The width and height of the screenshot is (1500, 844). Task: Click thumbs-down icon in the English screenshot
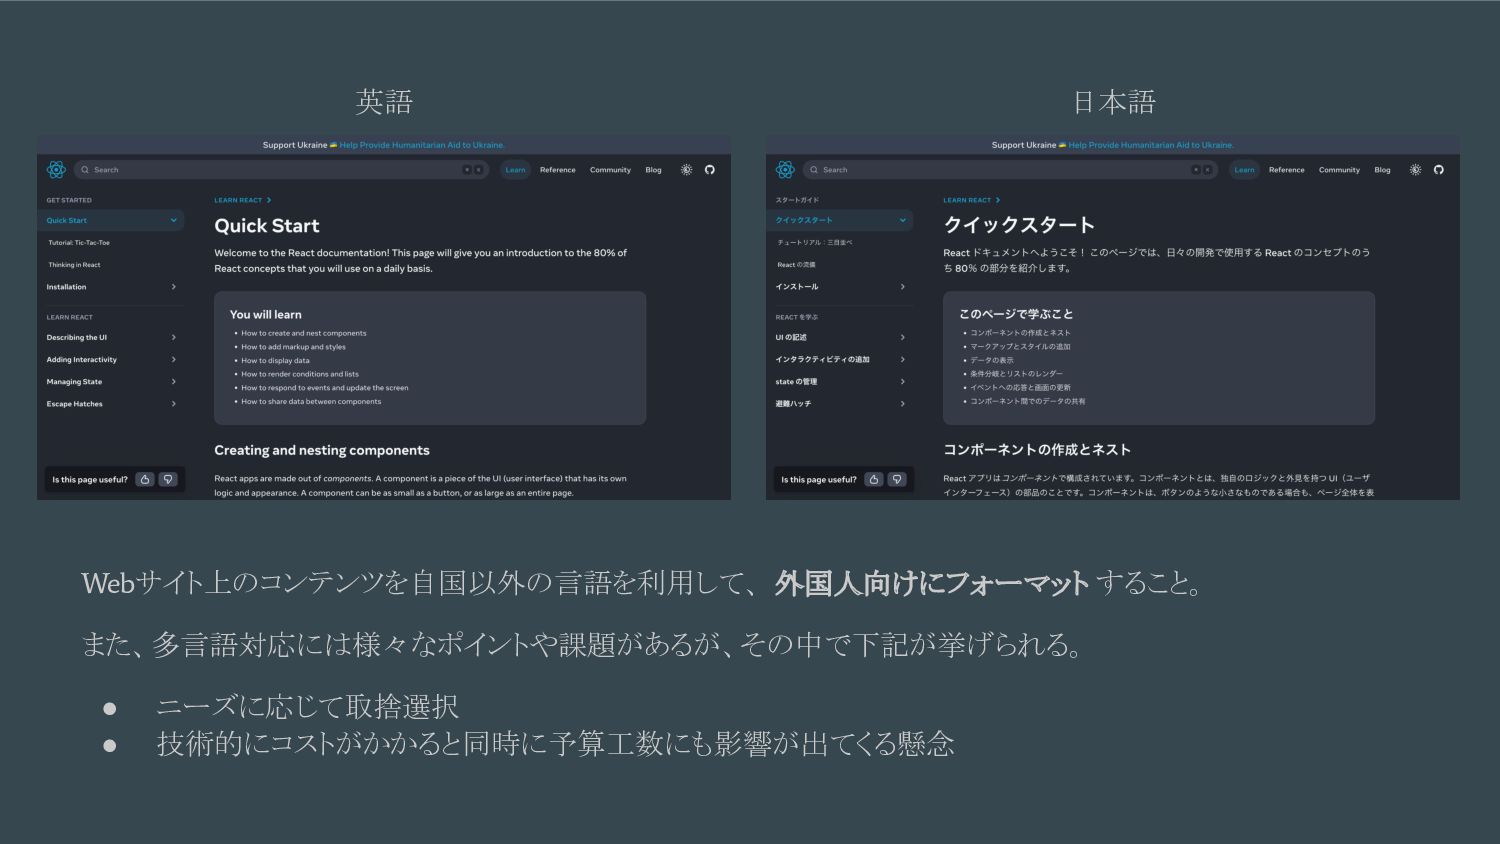(168, 480)
